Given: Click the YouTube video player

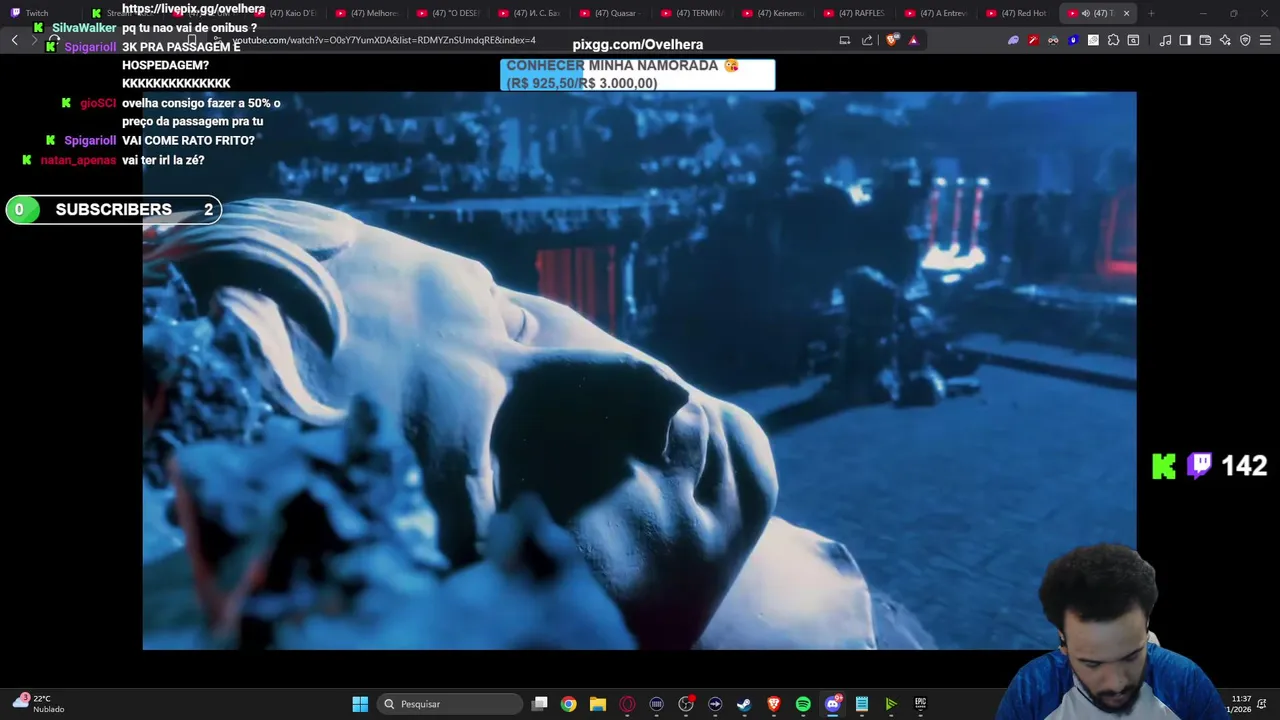Looking at the screenshot, I should (x=639, y=371).
